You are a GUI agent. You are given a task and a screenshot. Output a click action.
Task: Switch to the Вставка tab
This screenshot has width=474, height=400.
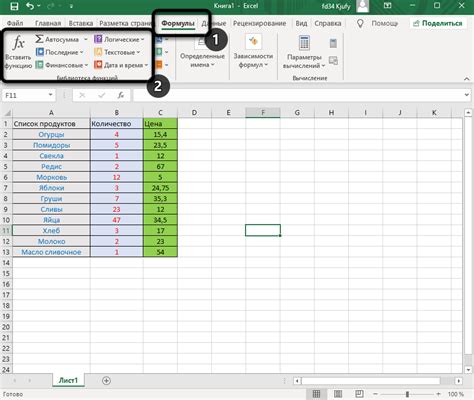(81, 23)
